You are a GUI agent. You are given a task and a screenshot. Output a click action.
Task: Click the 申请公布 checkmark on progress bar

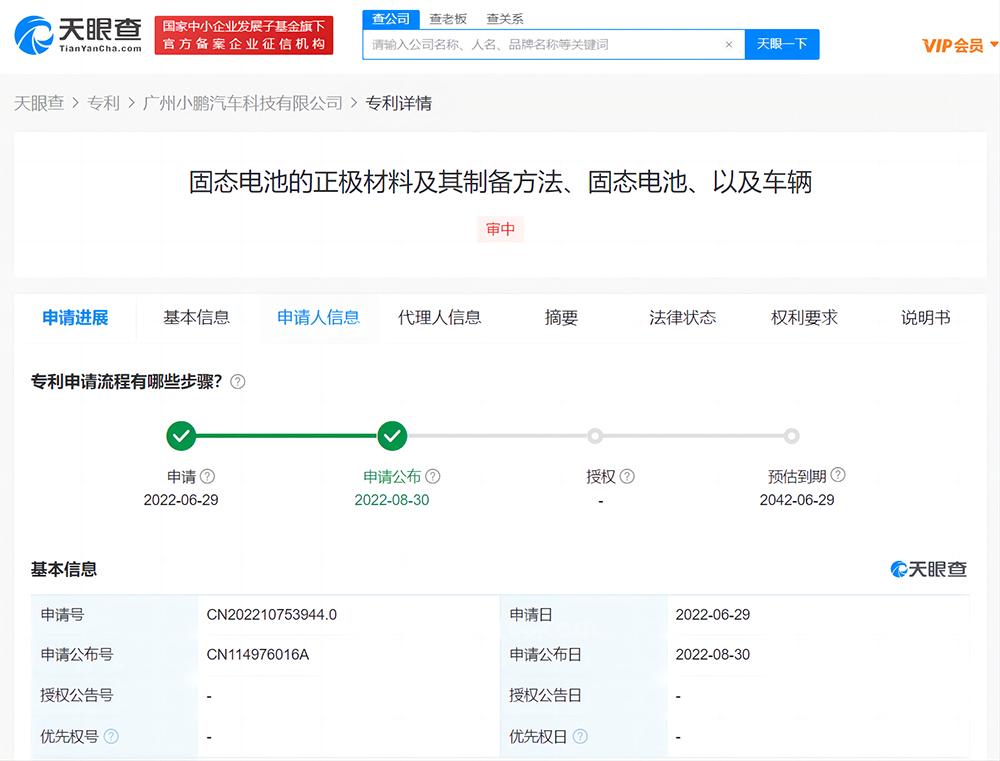pos(392,436)
